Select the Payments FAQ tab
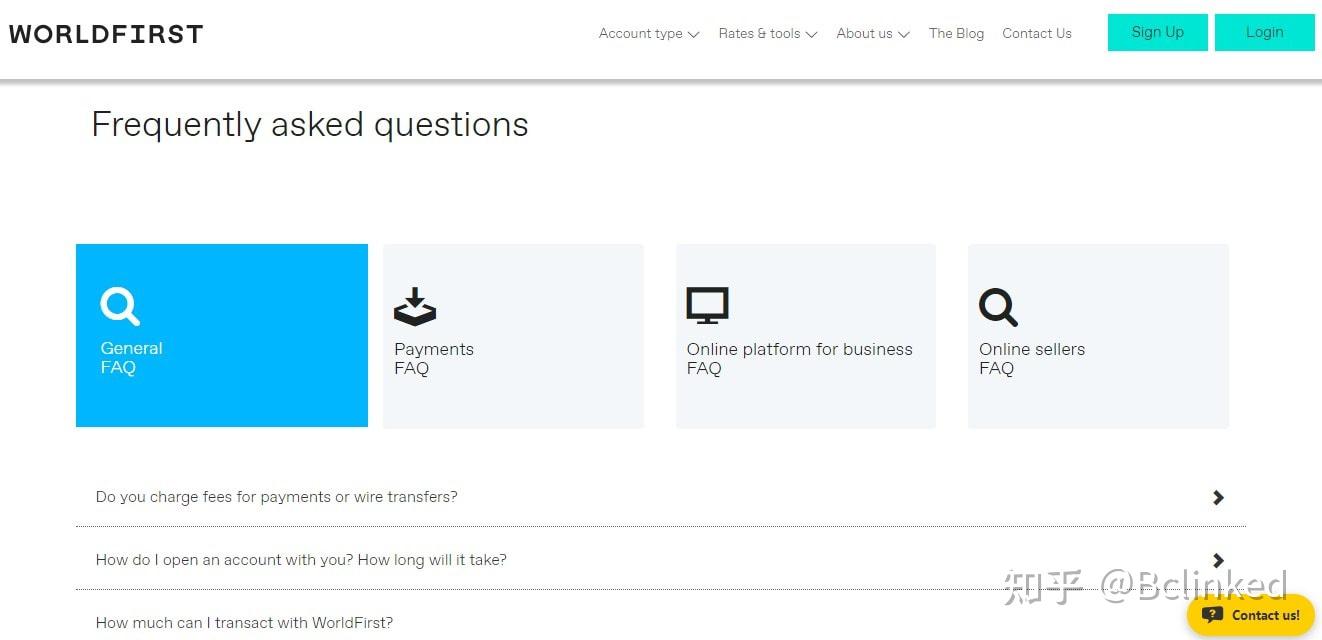1322x640 pixels. 513,336
